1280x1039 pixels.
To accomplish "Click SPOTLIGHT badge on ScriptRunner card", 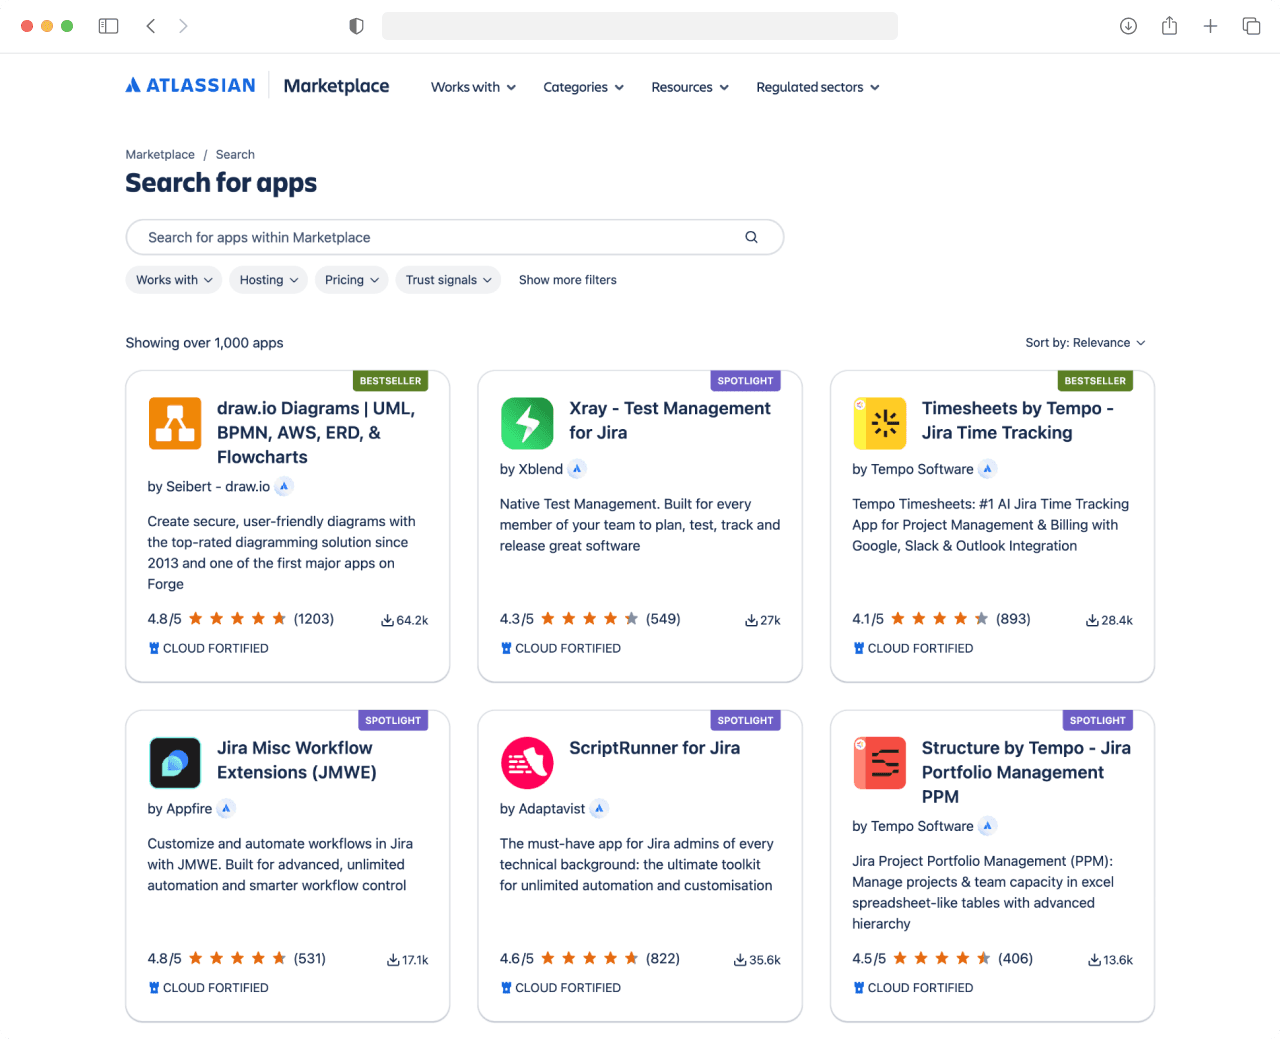I will tap(745, 720).
